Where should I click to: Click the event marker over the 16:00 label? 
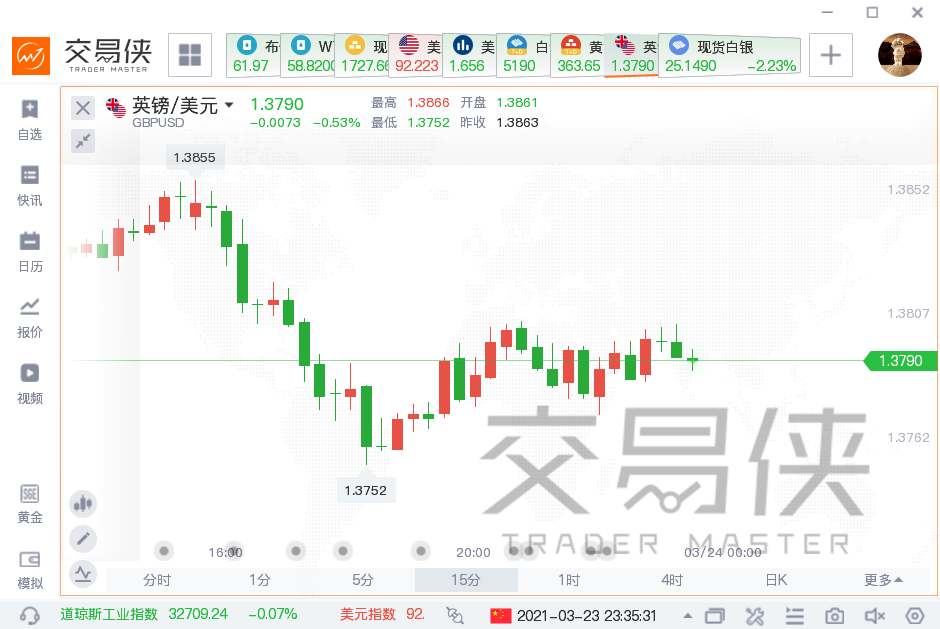pyautogui.click(x=233, y=550)
